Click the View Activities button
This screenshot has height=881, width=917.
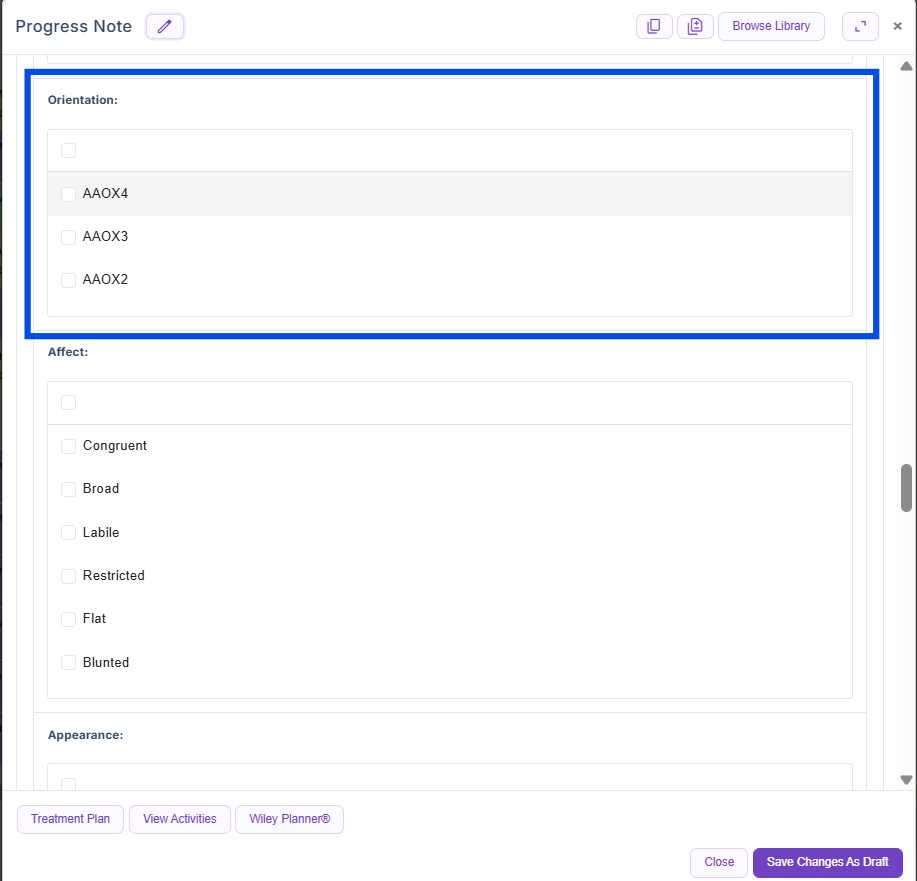click(180, 819)
